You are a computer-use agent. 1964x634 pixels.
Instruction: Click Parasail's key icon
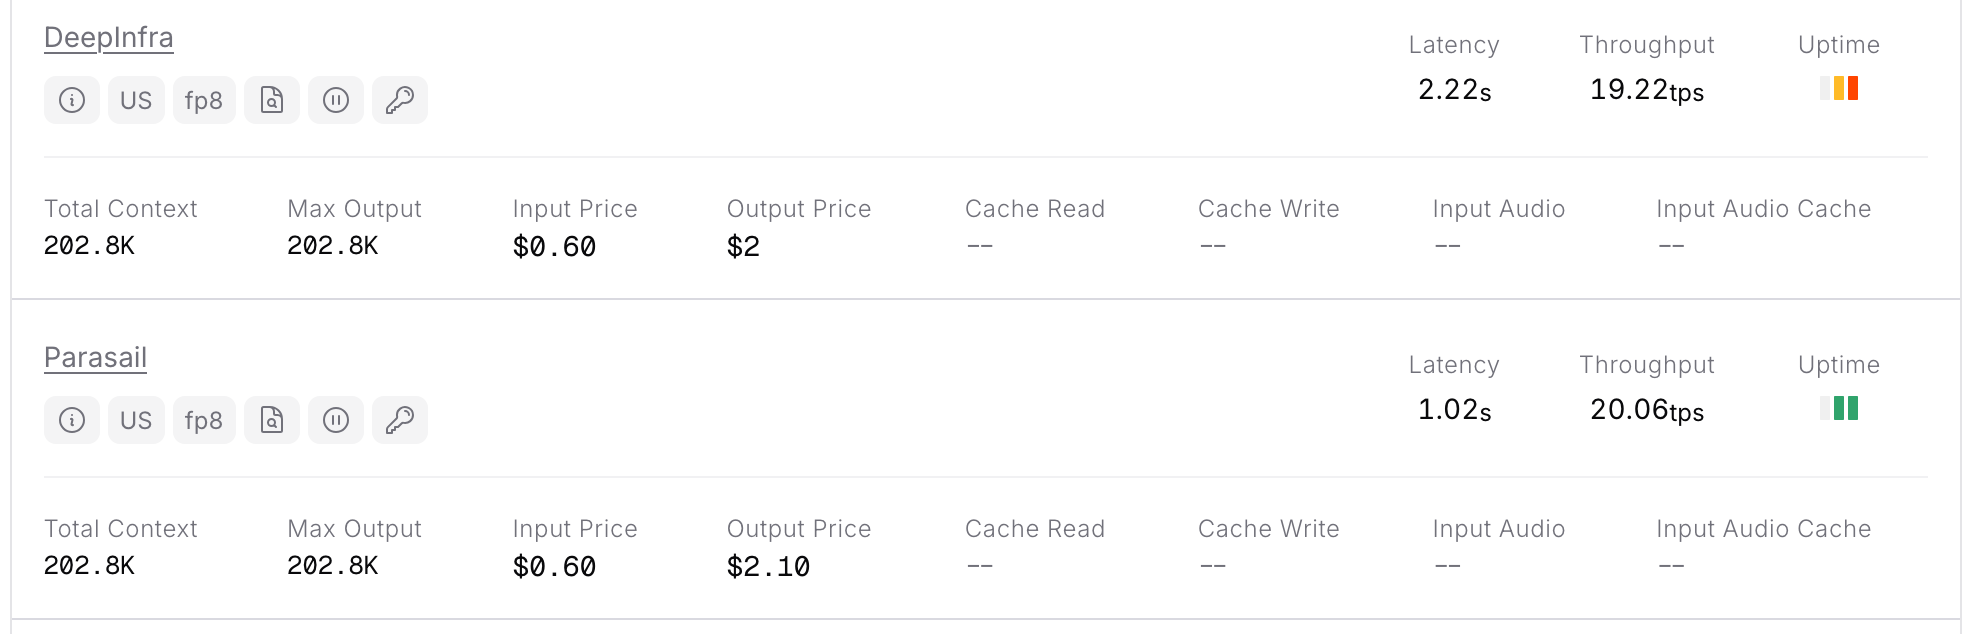pyautogui.click(x=400, y=420)
